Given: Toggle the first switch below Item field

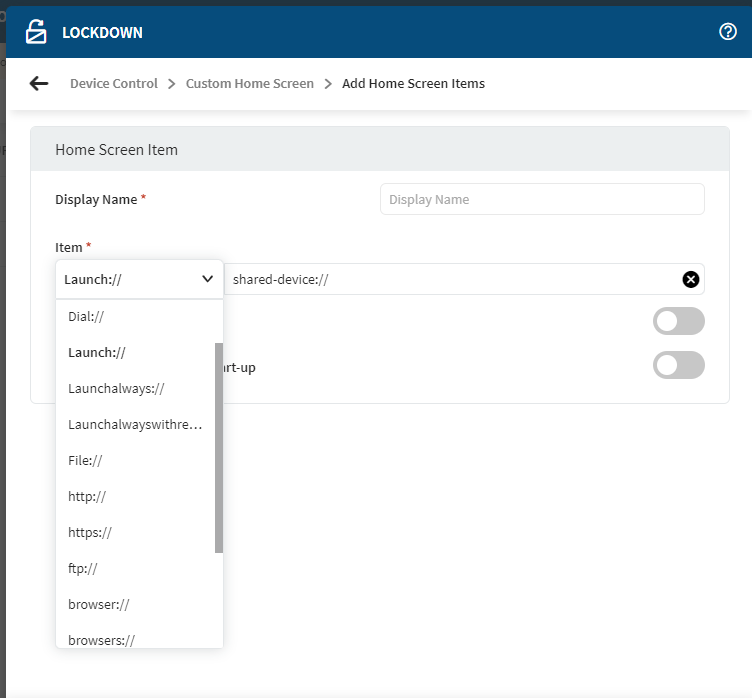Looking at the screenshot, I should 678,321.
